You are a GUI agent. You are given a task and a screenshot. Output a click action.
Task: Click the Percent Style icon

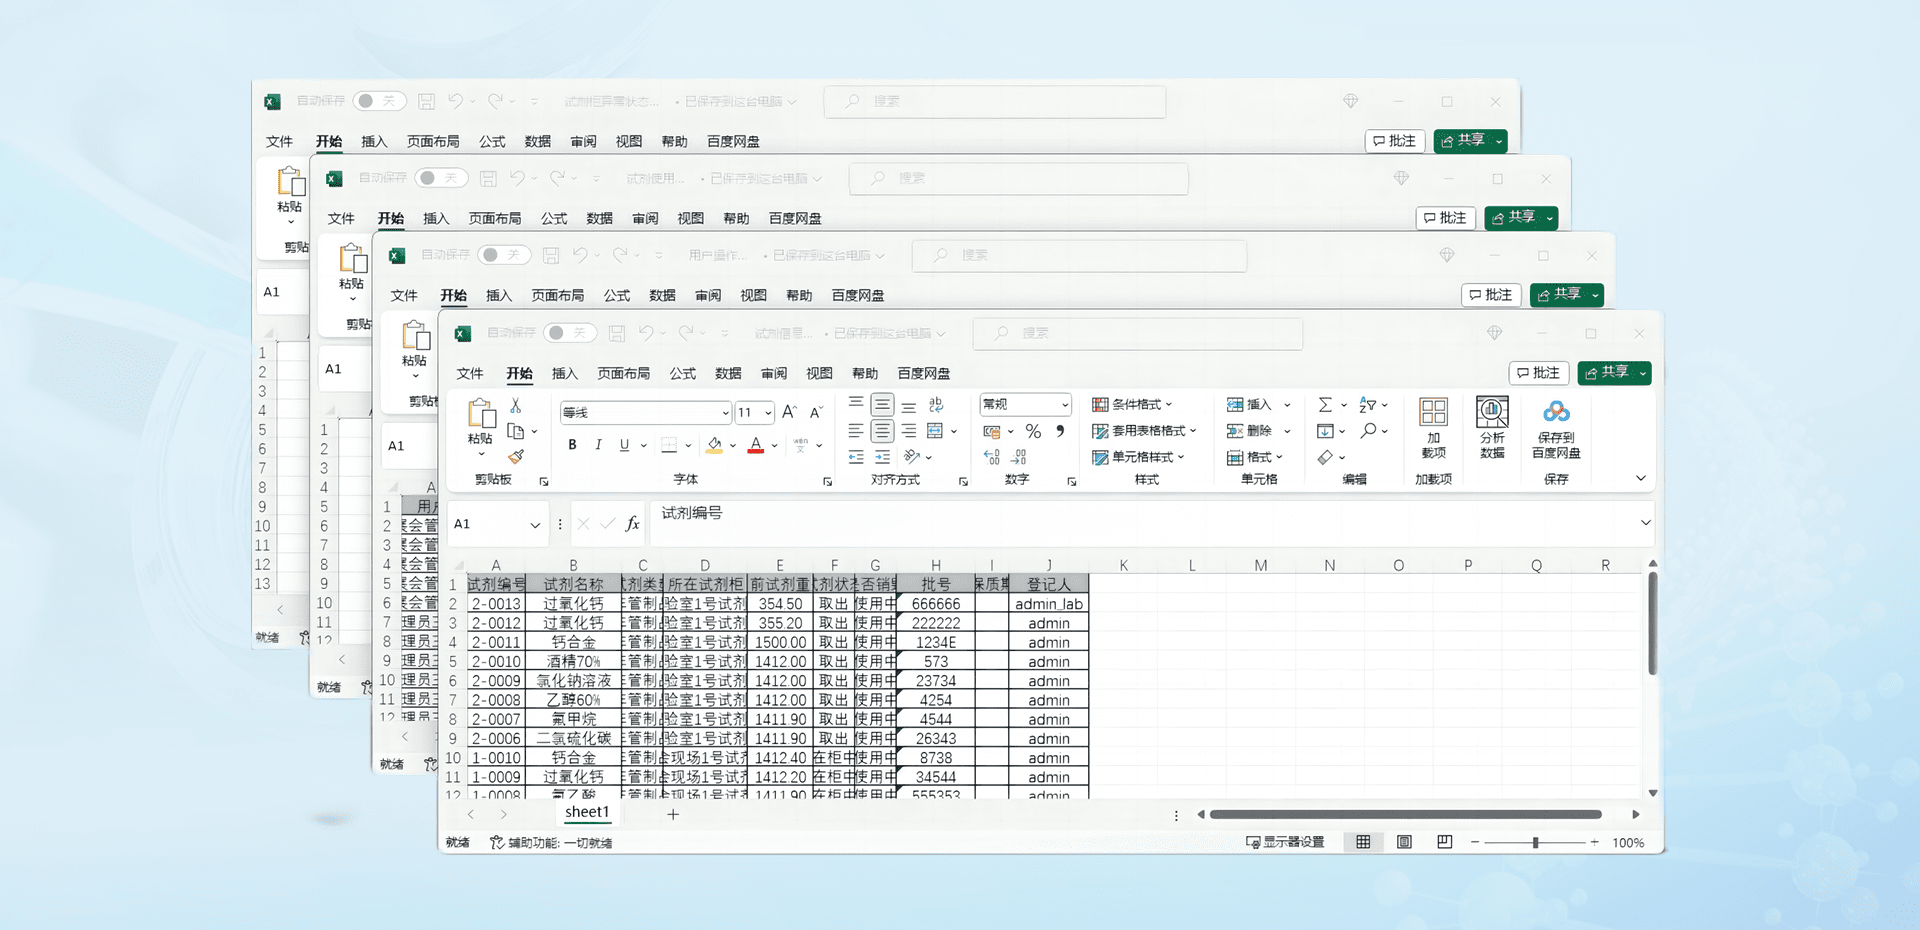click(1033, 431)
